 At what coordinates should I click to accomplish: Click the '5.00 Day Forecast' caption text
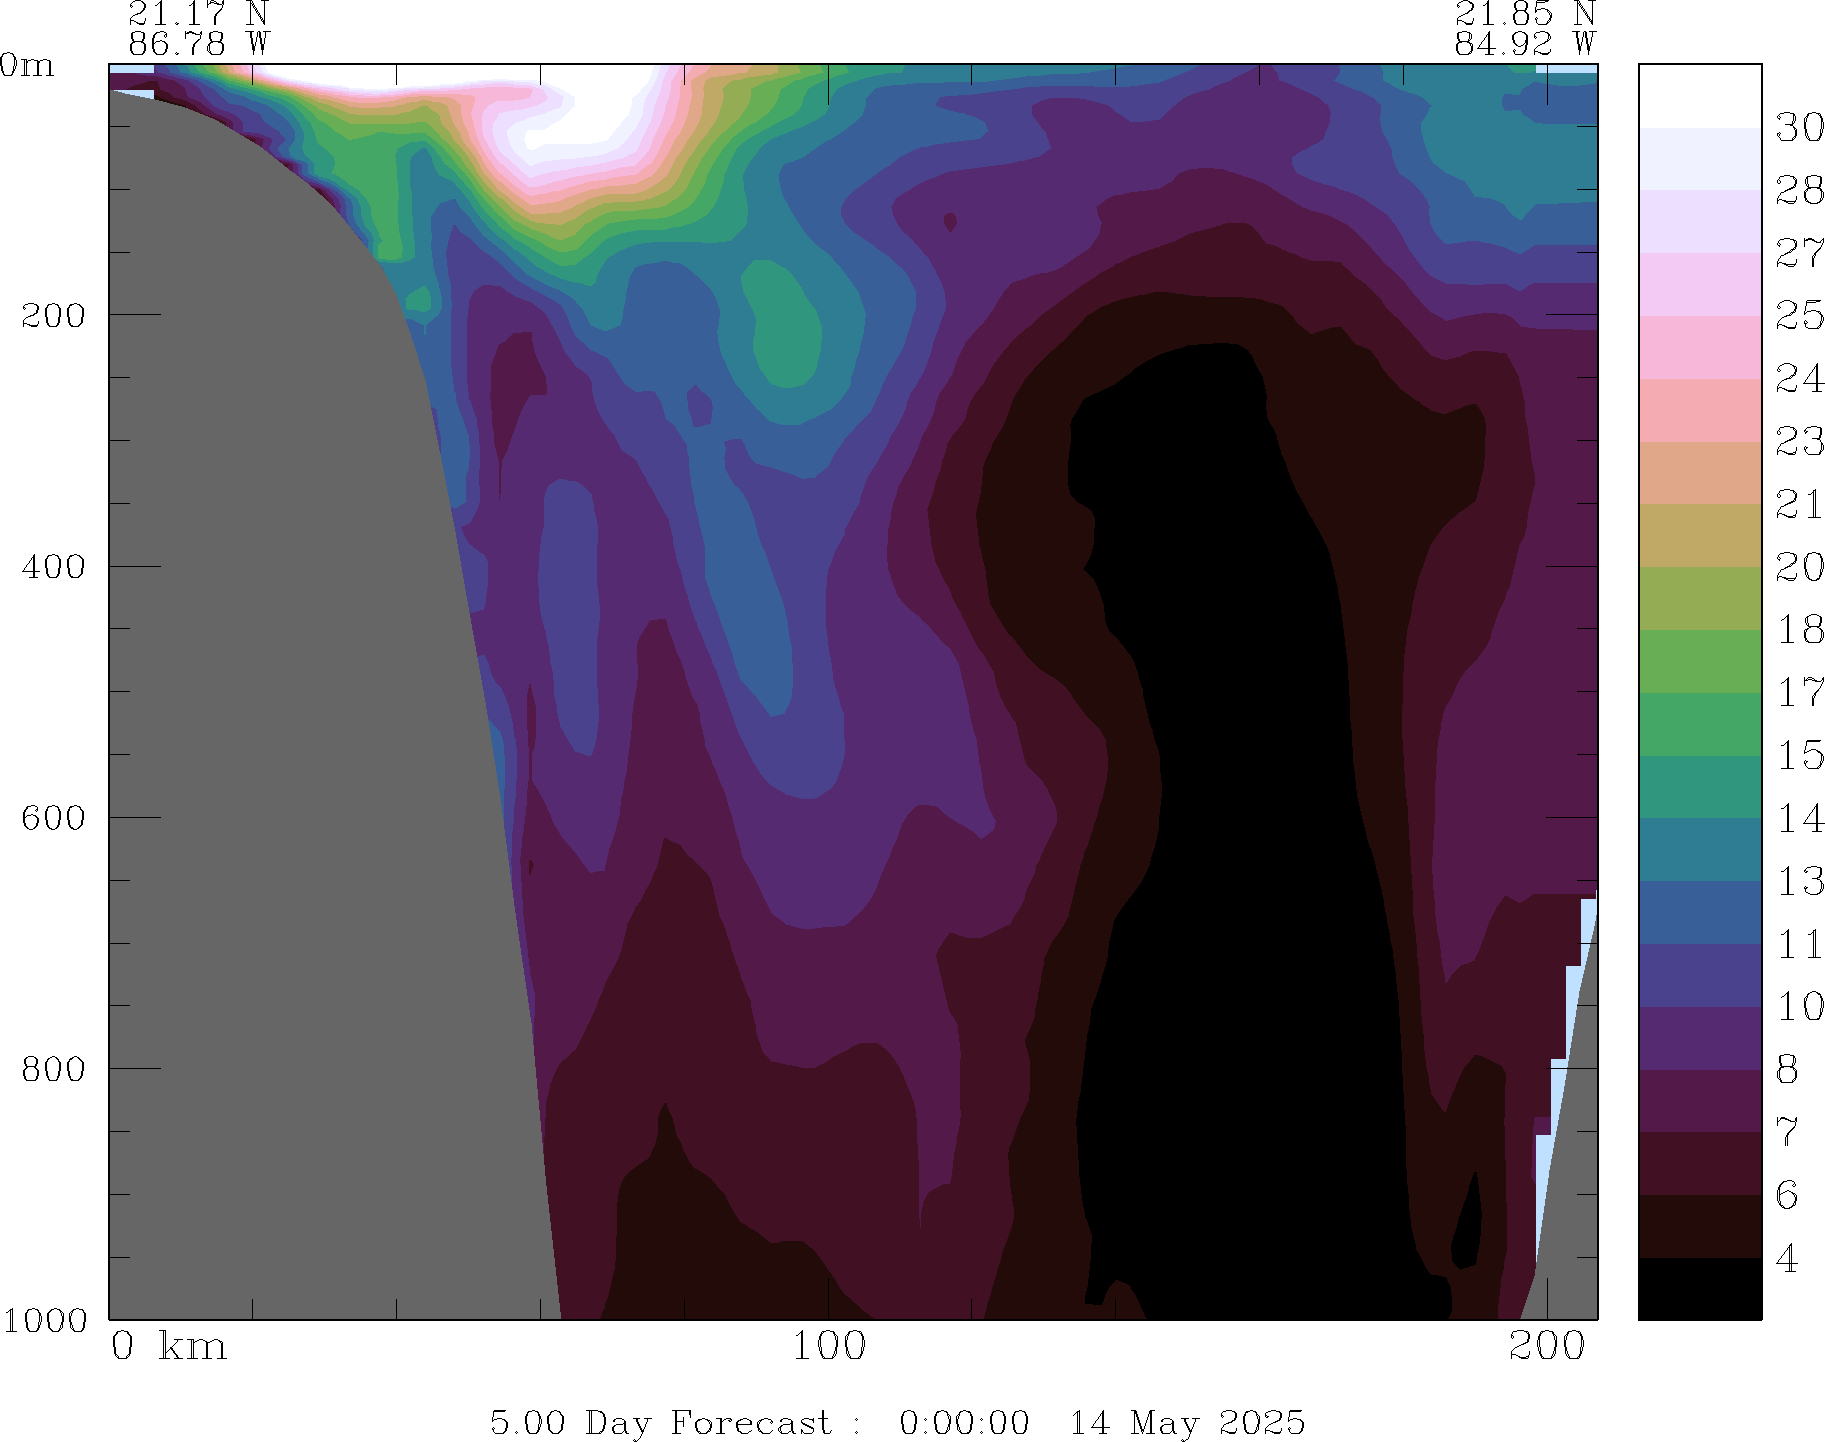click(660, 1422)
